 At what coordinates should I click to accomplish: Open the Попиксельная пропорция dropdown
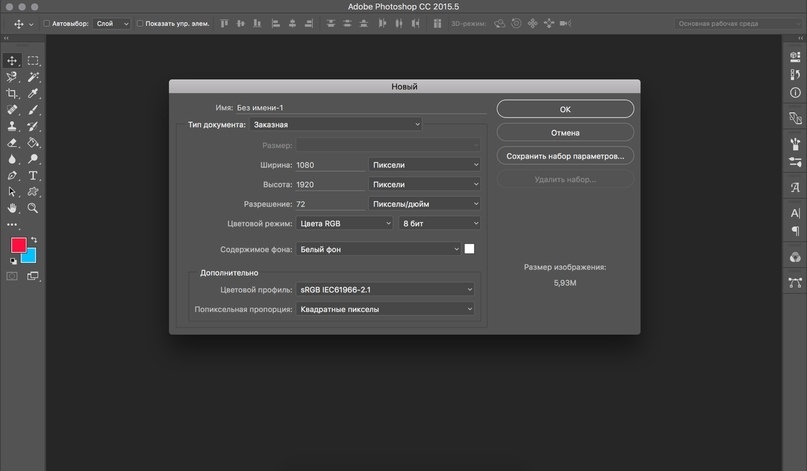tap(385, 309)
